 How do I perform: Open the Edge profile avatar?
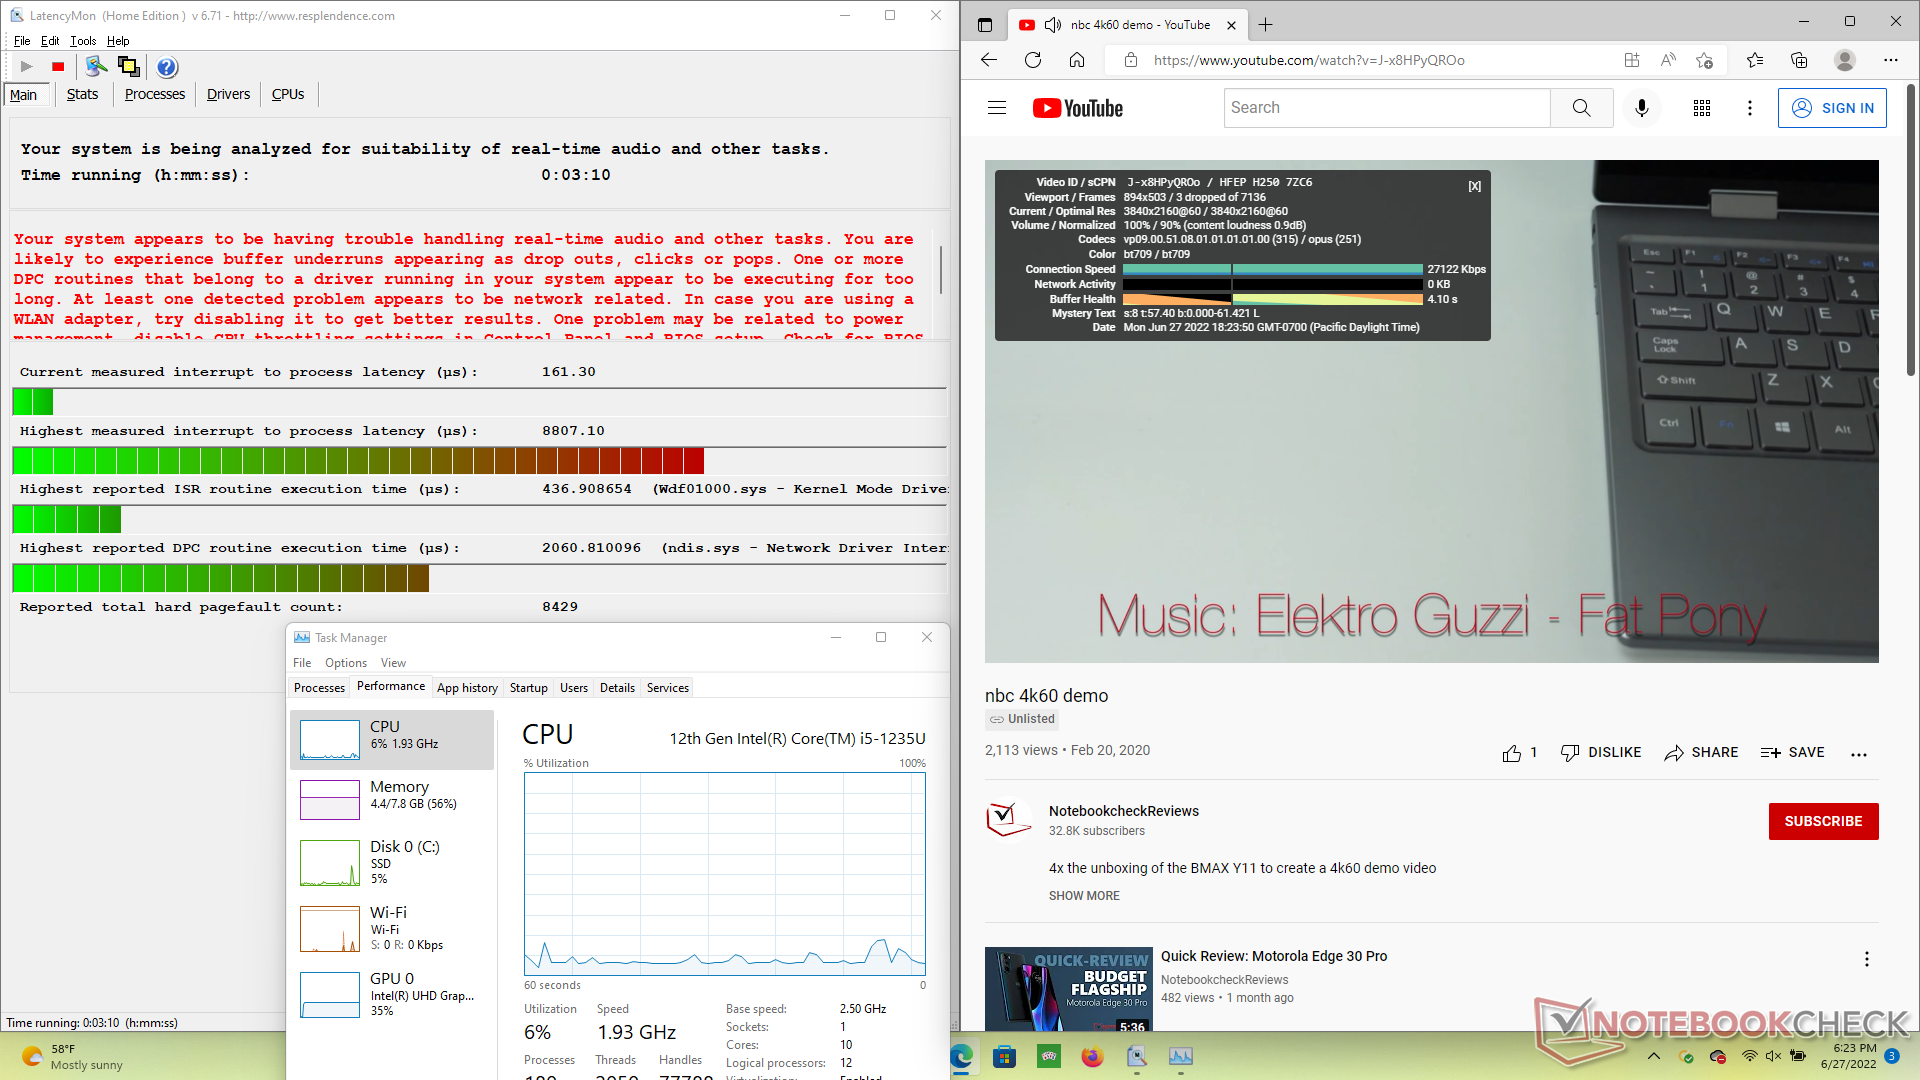(x=1845, y=60)
